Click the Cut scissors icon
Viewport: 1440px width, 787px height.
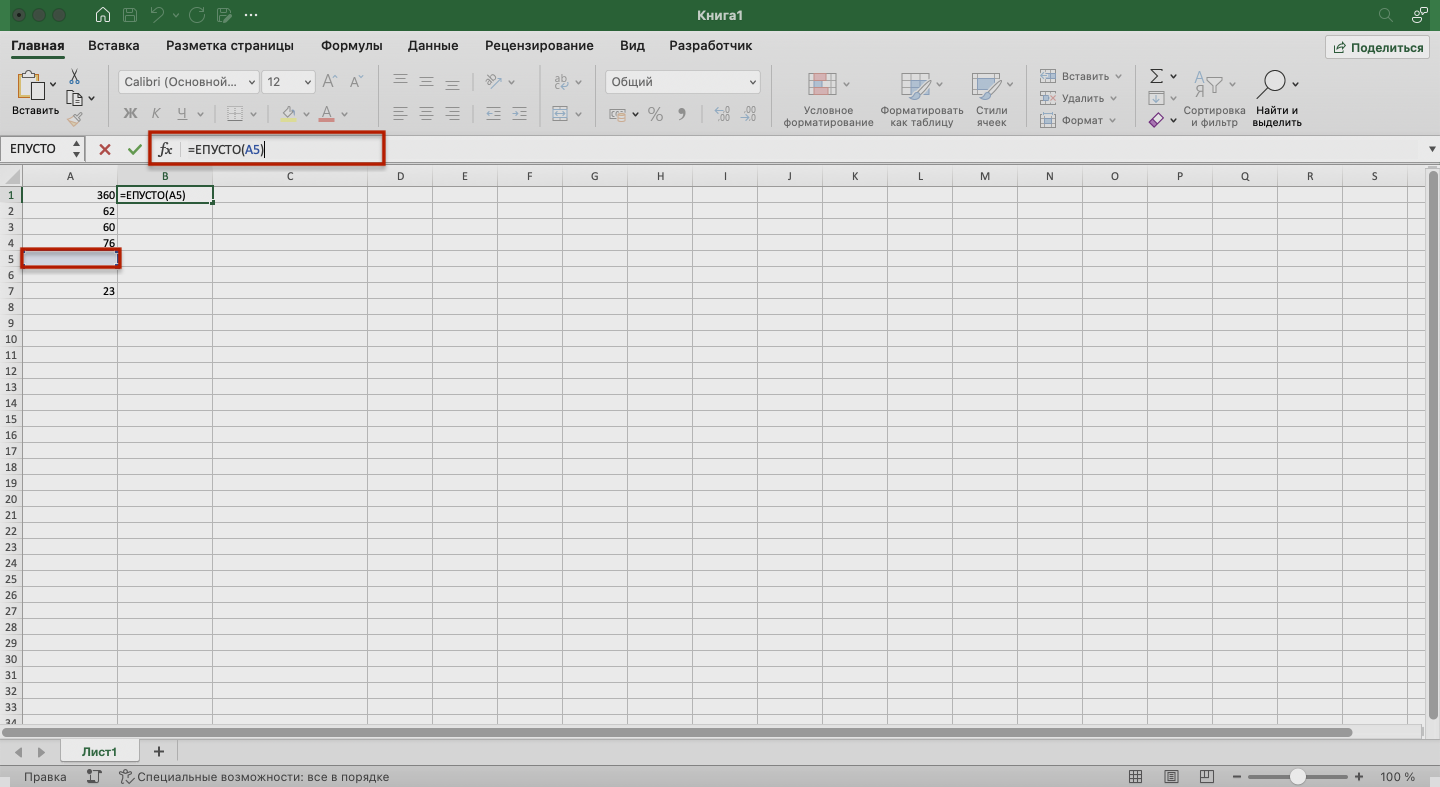point(74,77)
